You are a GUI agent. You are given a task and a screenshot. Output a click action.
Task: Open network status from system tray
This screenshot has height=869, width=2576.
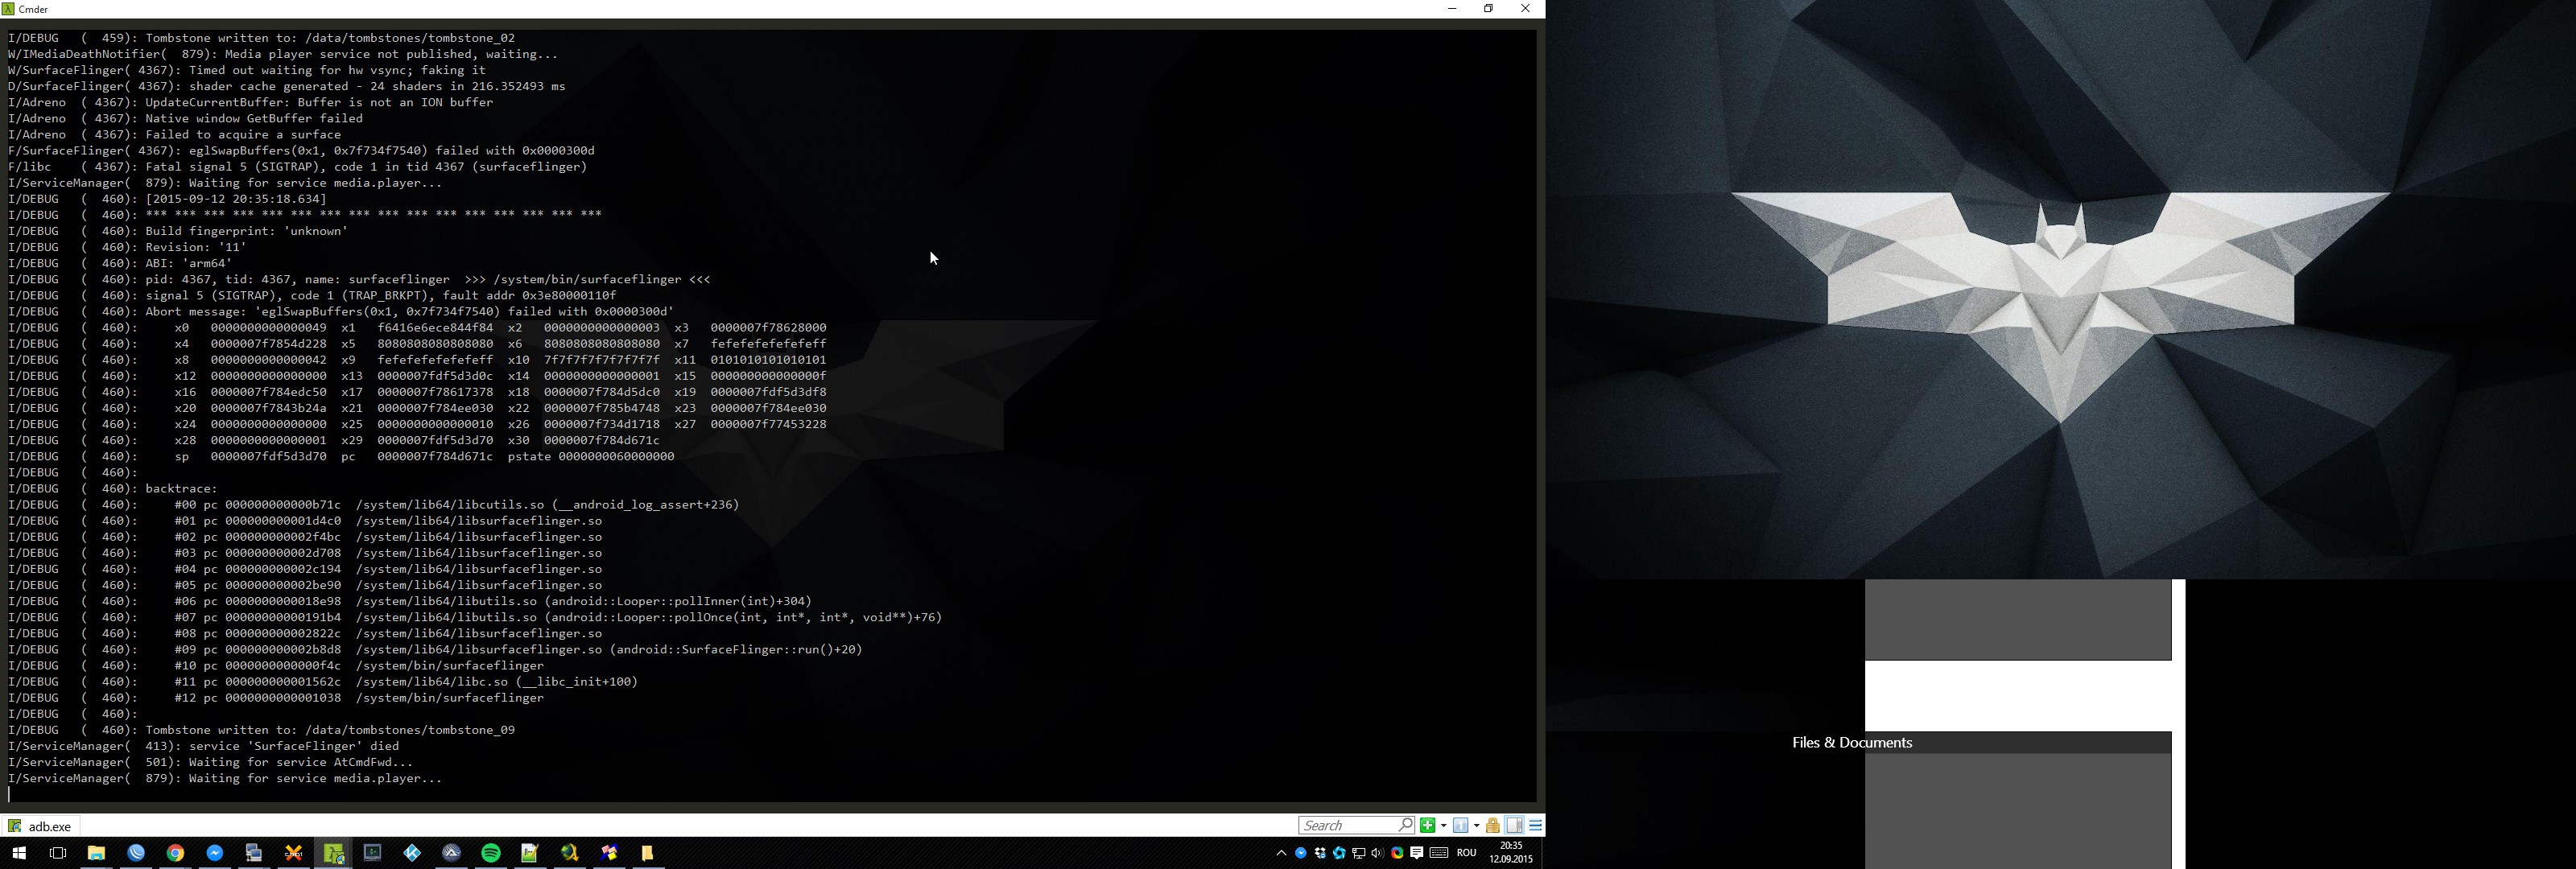[1359, 853]
